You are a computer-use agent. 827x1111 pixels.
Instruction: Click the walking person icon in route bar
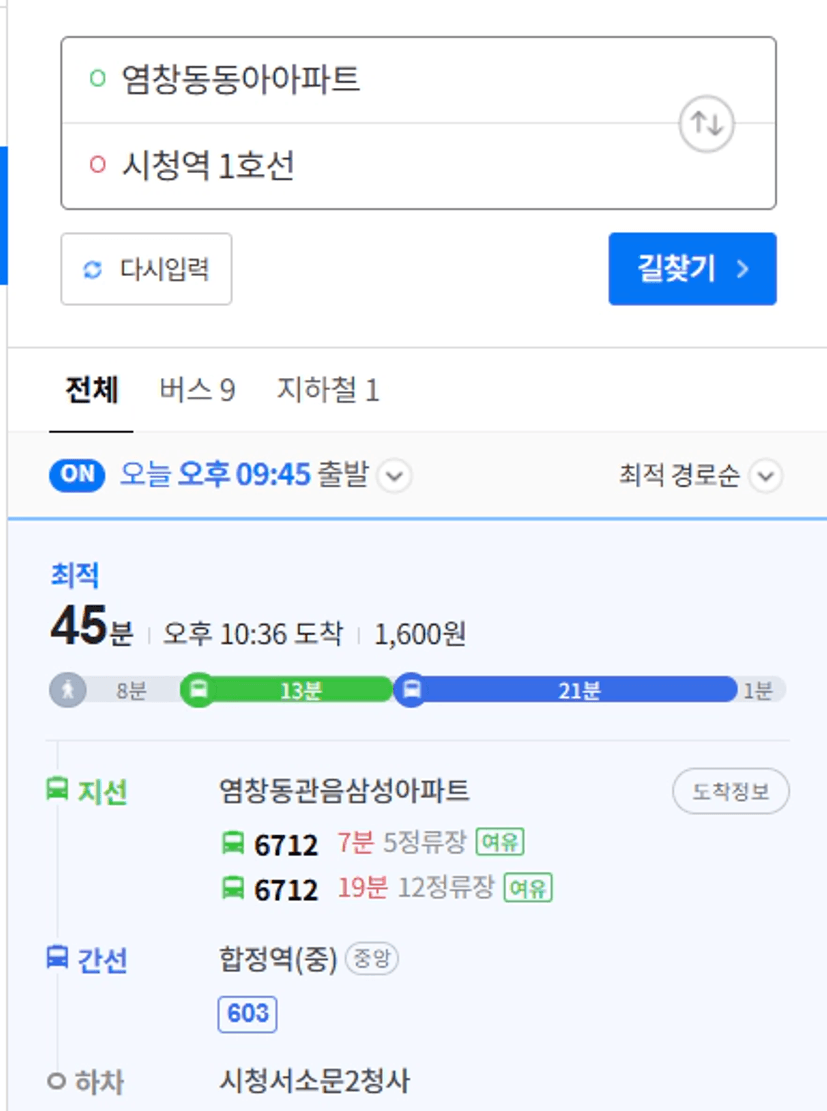[68, 689]
